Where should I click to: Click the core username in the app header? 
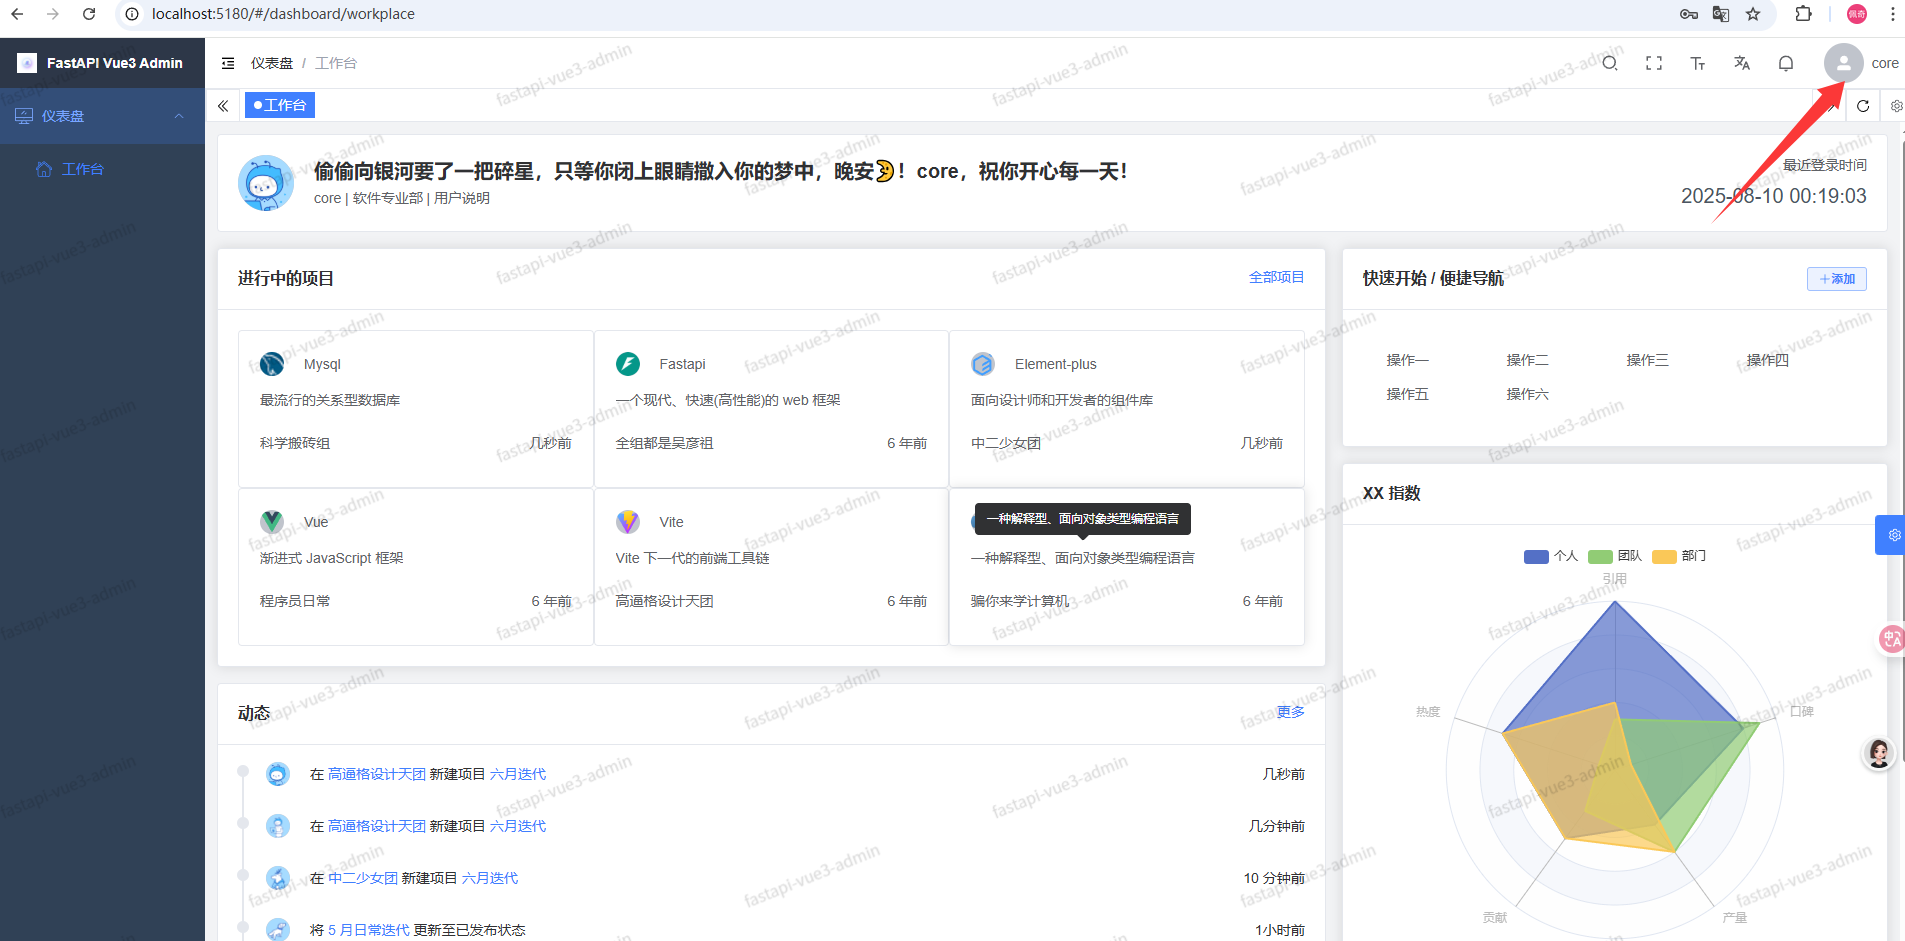(x=1885, y=63)
